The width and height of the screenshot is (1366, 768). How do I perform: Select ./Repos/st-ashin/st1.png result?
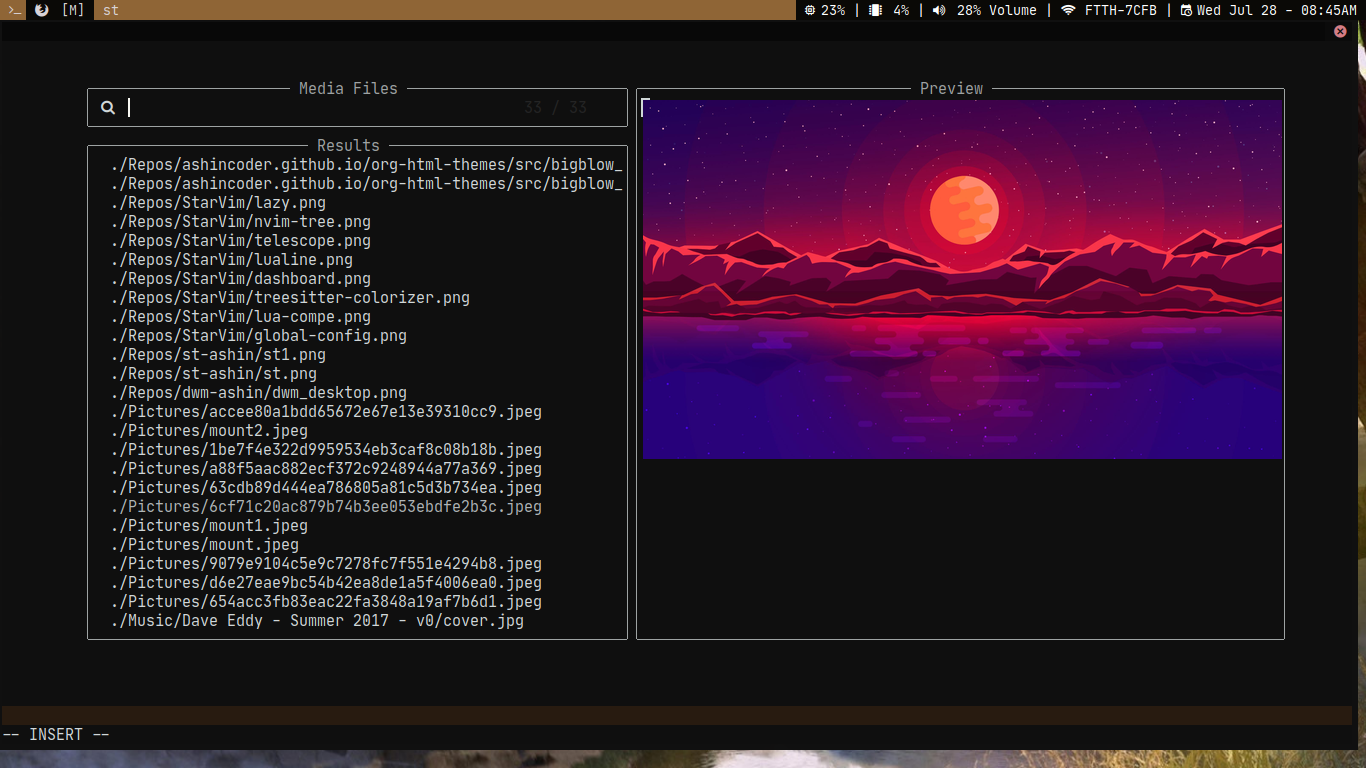[218, 354]
